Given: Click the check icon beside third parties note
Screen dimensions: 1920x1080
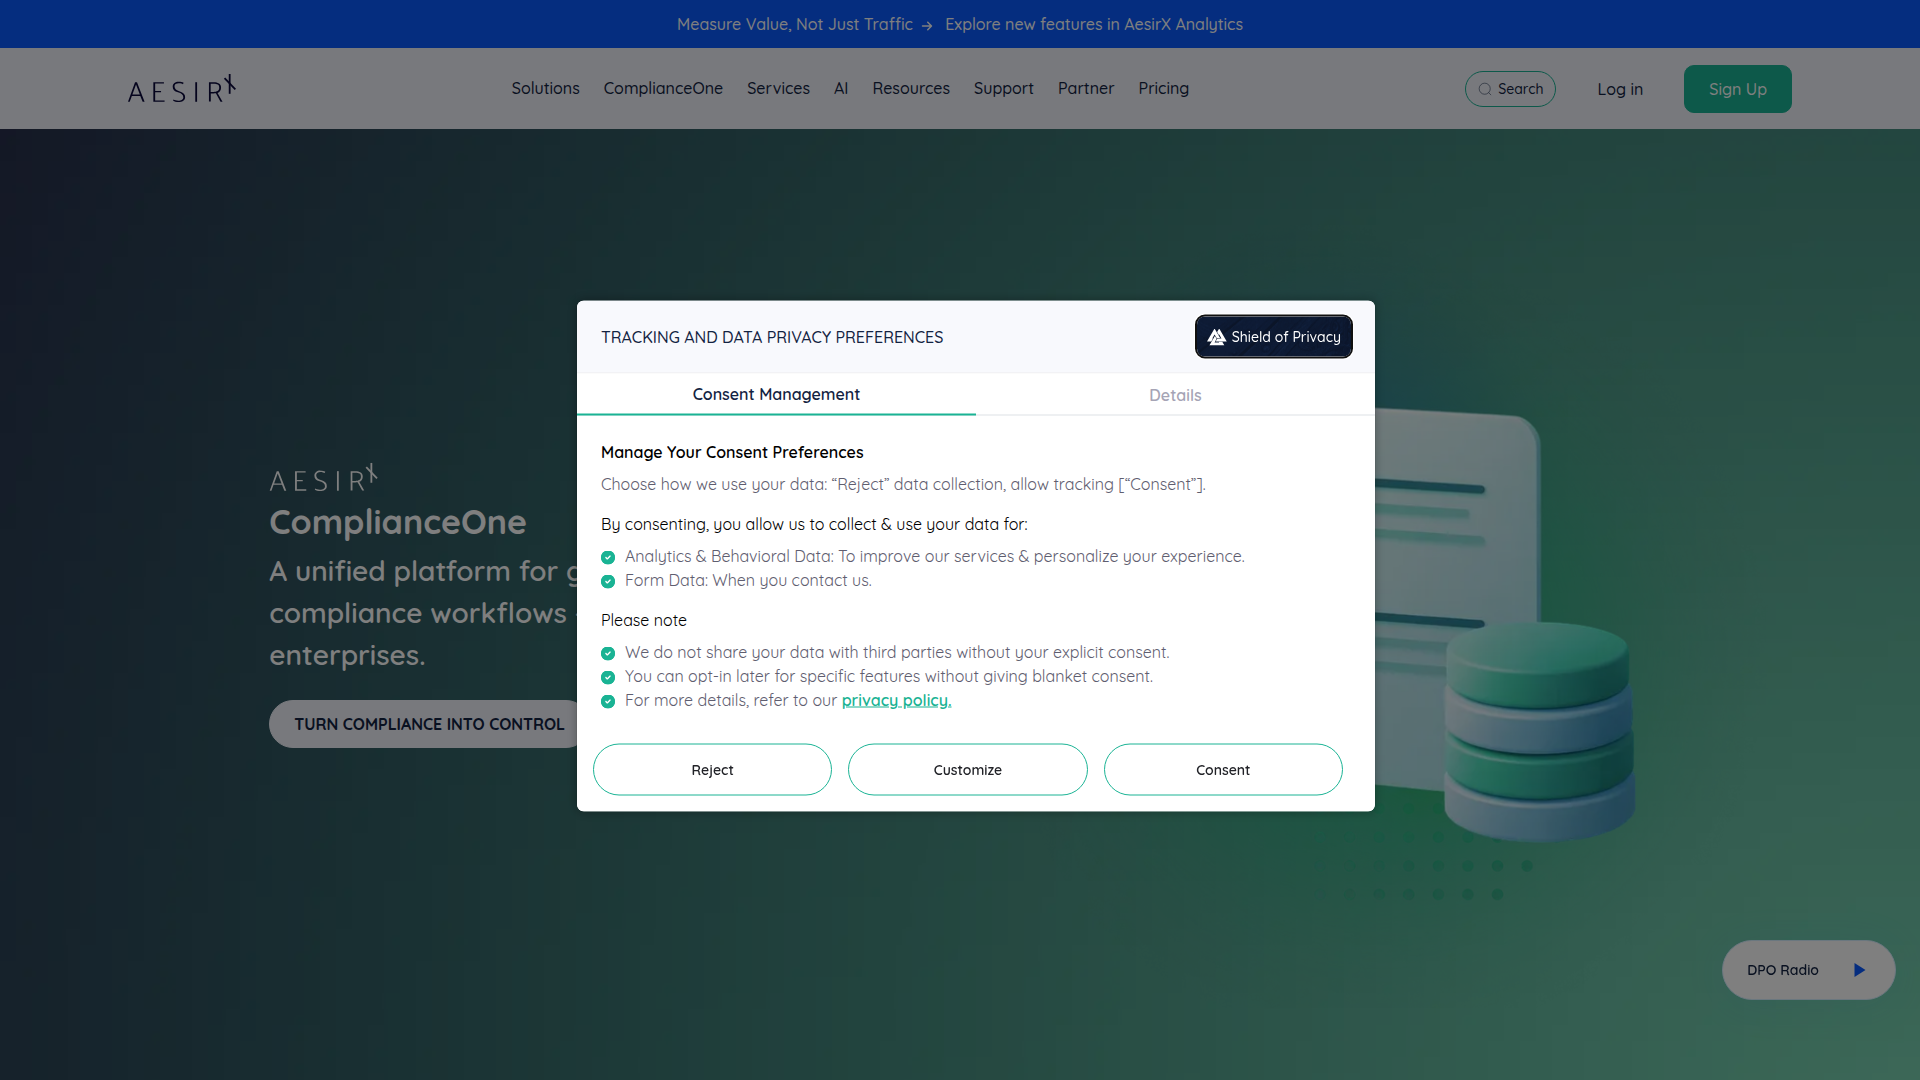Looking at the screenshot, I should click(608, 653).
